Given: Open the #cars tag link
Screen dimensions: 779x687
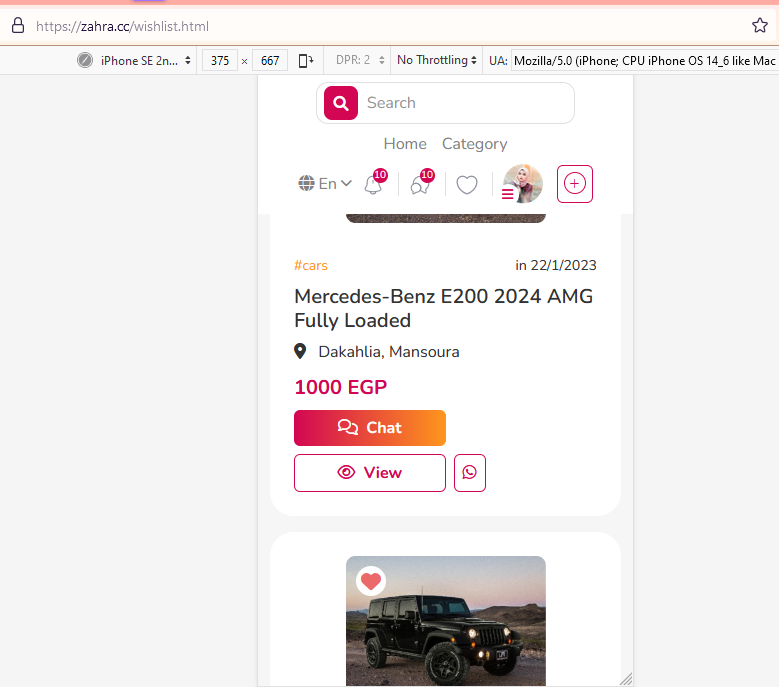Looking at the screenshot, I should (311, 265).
